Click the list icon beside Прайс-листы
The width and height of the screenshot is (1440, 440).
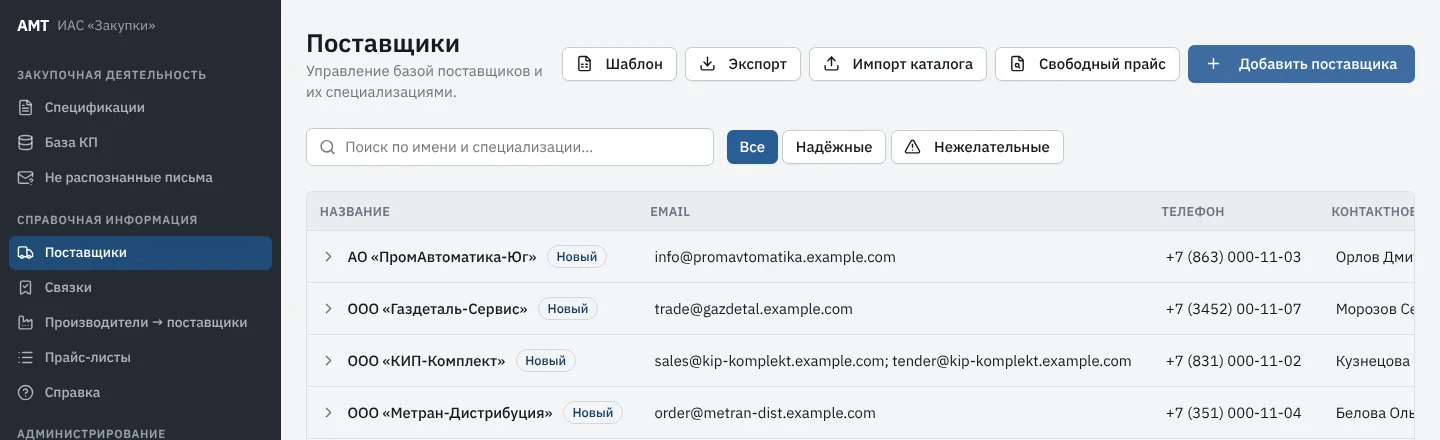pos(26,357)
